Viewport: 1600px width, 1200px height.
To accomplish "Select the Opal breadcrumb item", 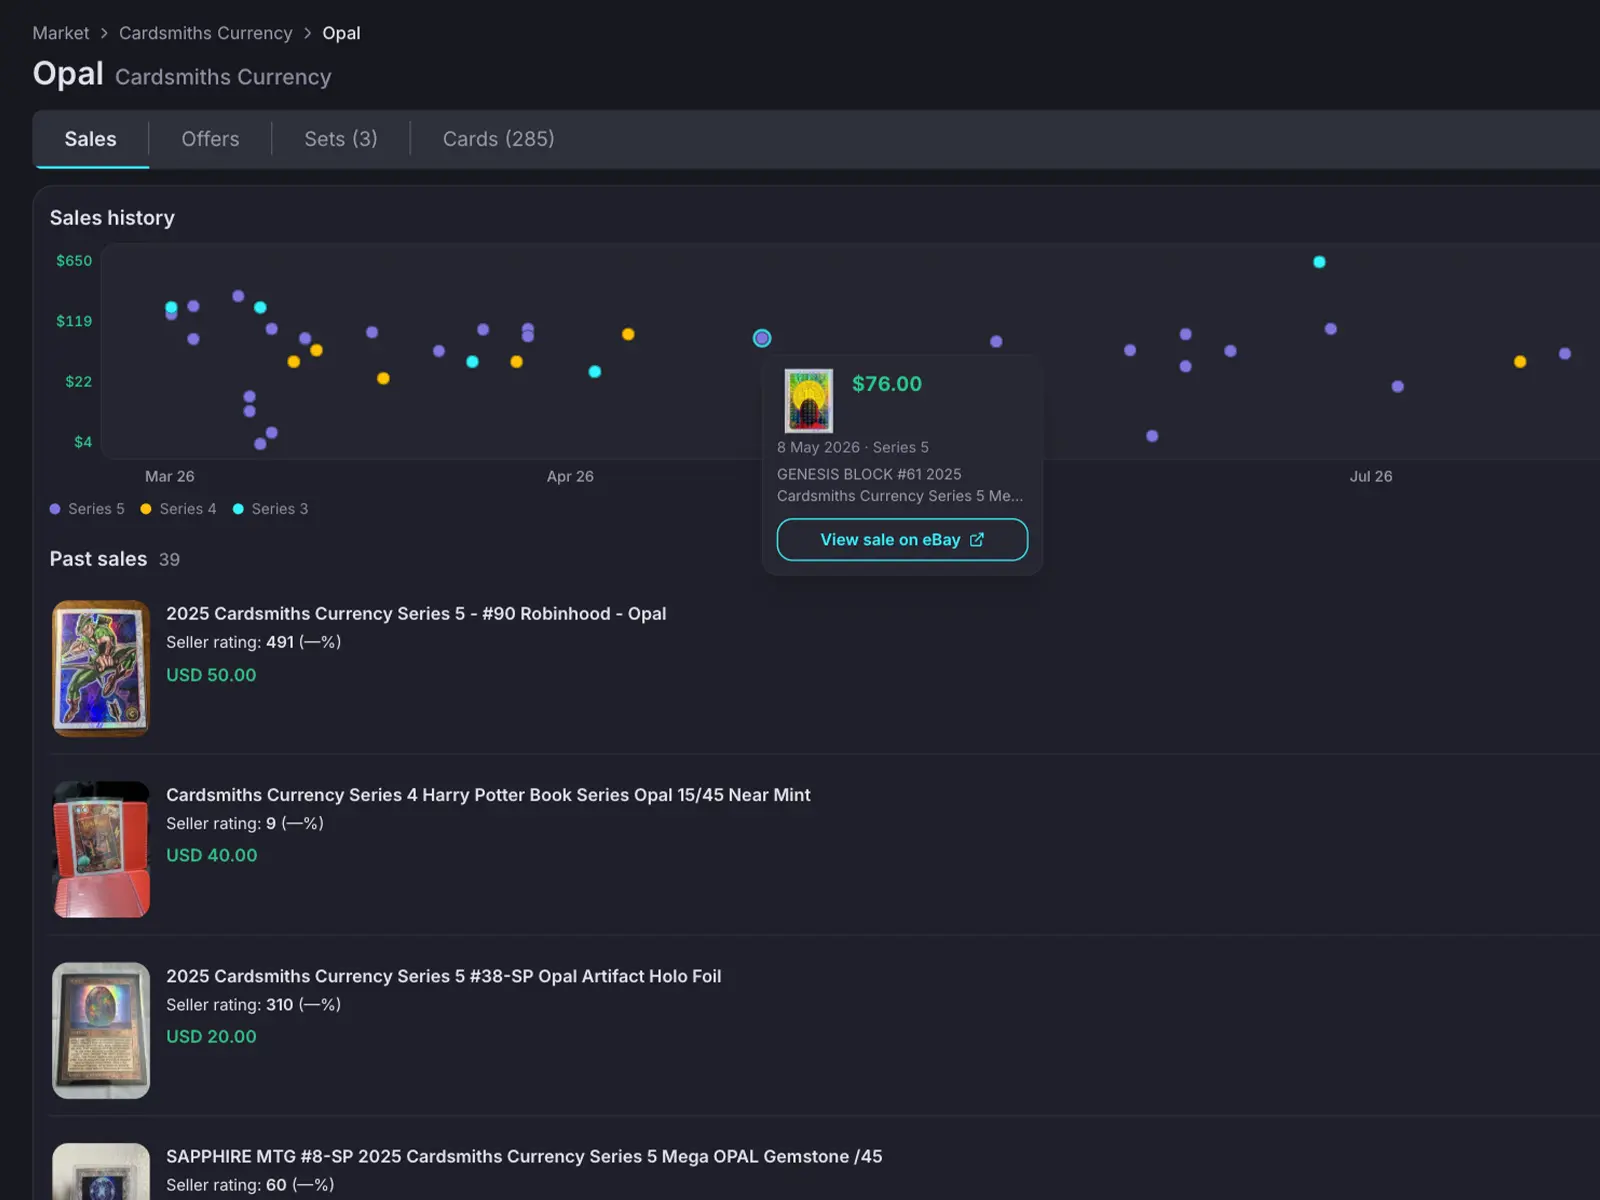I will point(341,33).
